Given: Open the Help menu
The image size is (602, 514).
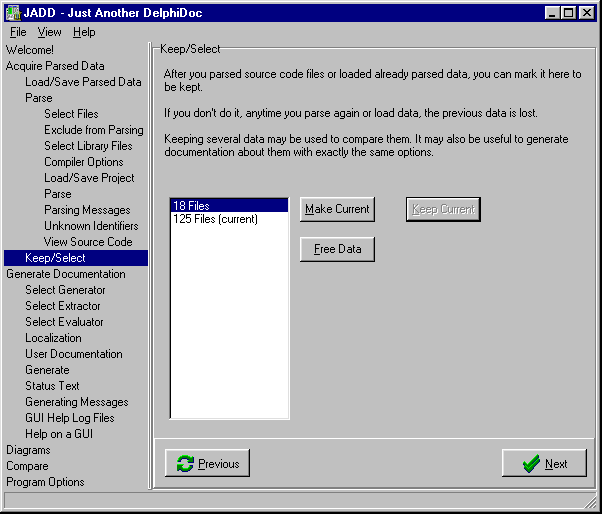Looking at the screenshot, I should pos(84,32).
